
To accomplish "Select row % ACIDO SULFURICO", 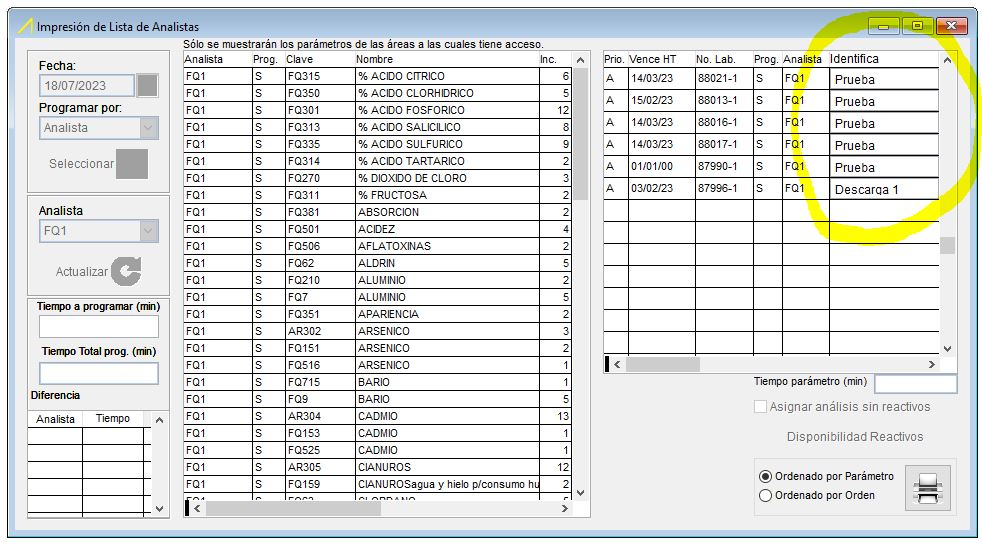I will coord(378,144).
